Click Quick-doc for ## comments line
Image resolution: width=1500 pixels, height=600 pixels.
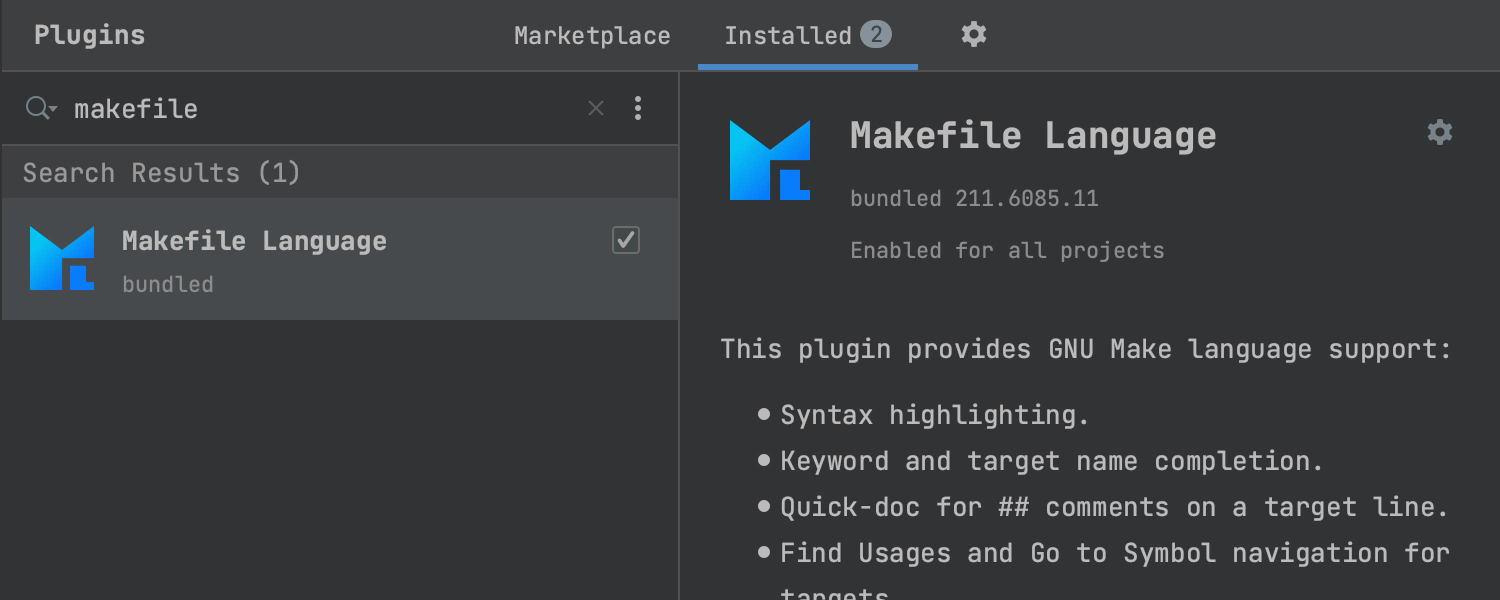[x=1114, y=507]
